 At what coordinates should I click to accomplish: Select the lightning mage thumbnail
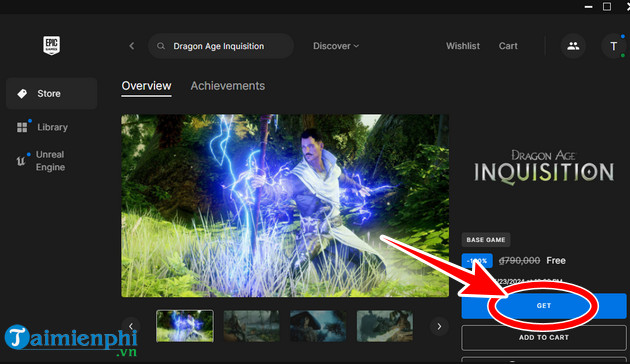185,326
